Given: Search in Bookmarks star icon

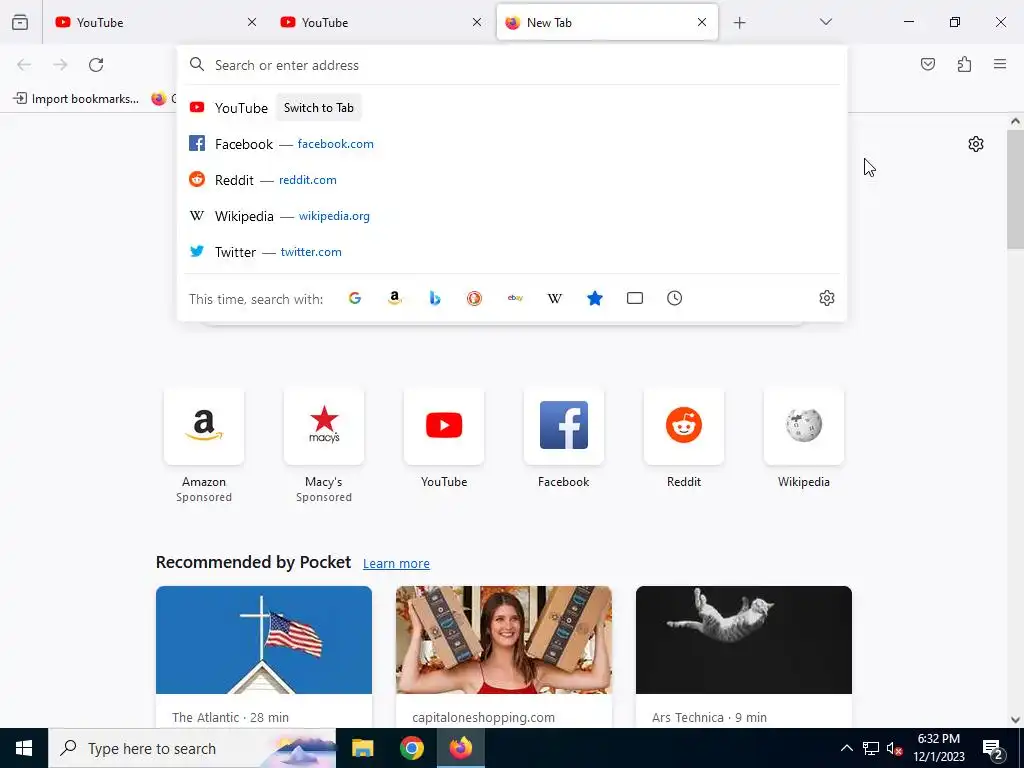Looking at the screenshot, I should pos(595,298).
